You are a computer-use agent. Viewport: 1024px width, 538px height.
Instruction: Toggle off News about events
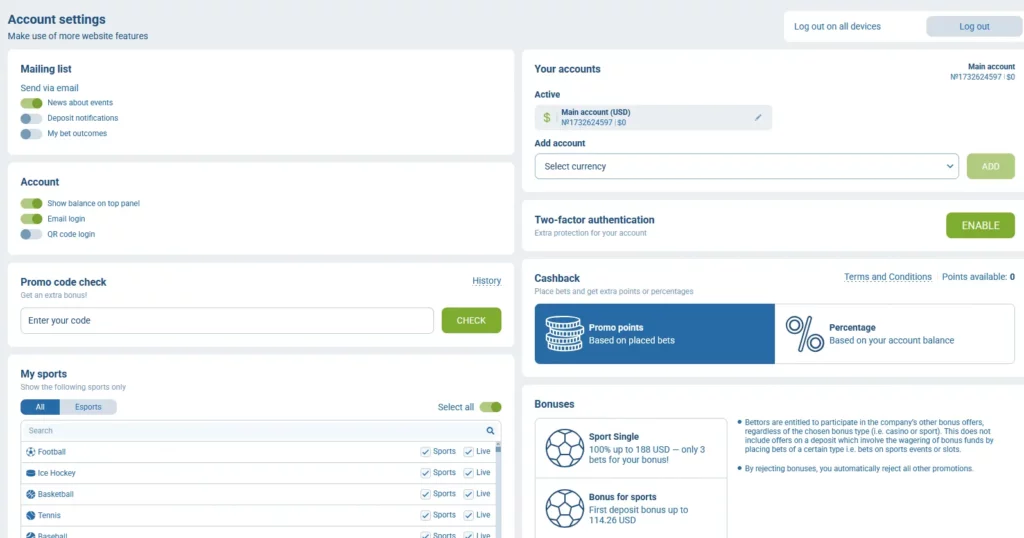point(31,103)
